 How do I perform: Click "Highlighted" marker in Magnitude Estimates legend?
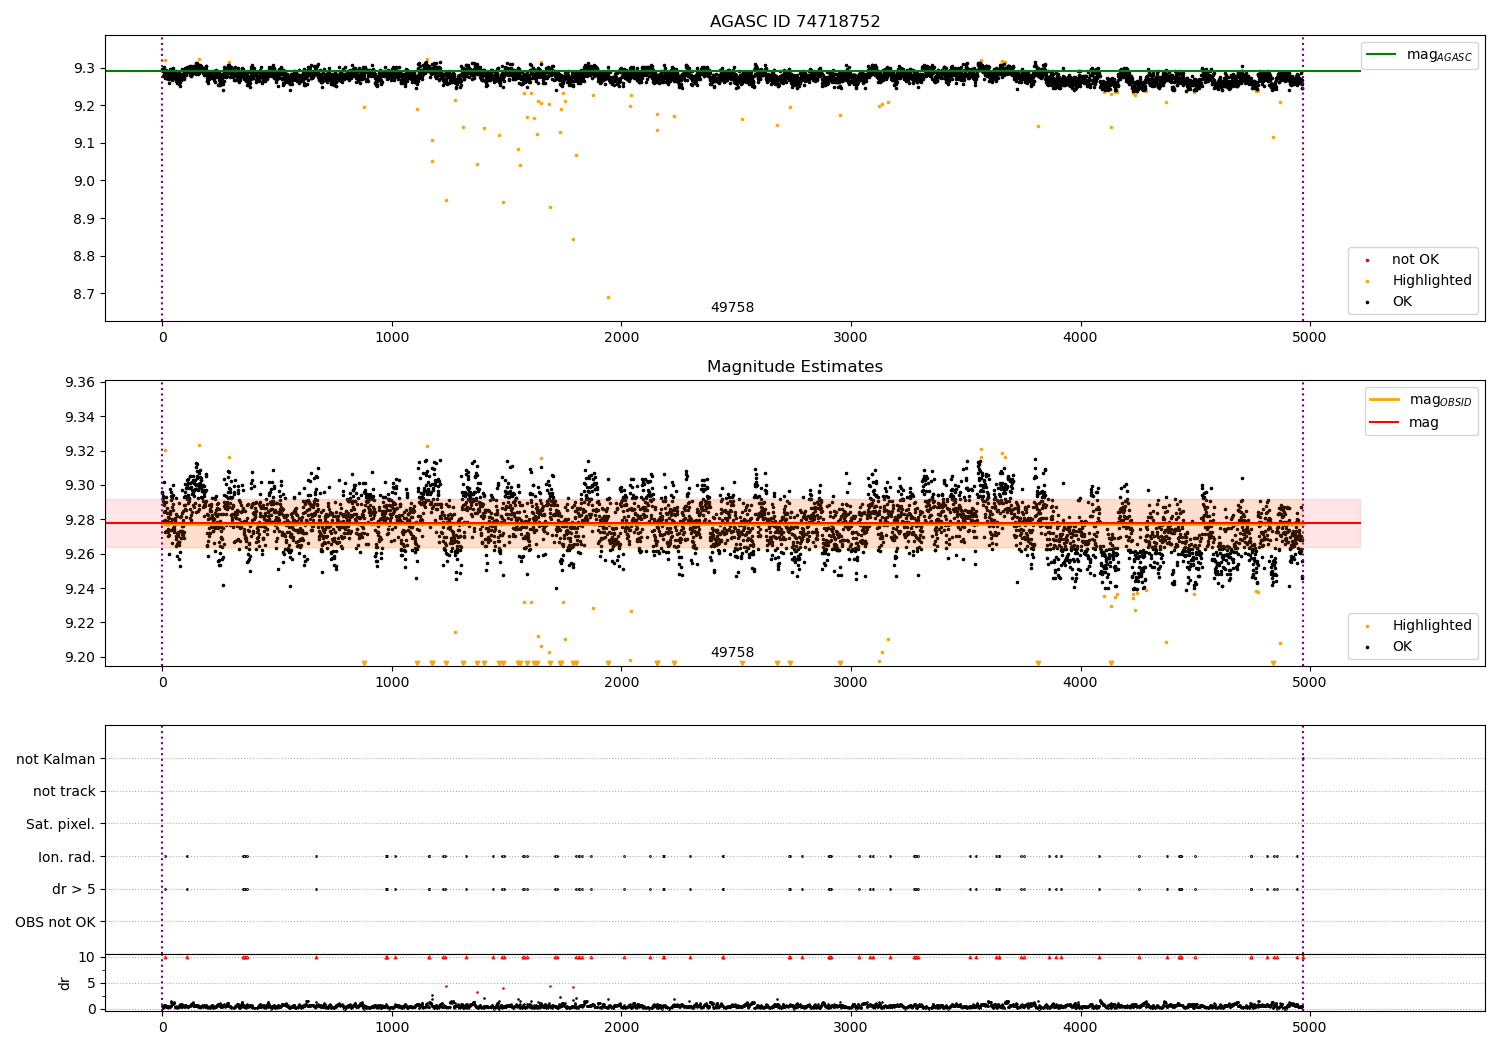(x=1367, y=627)
